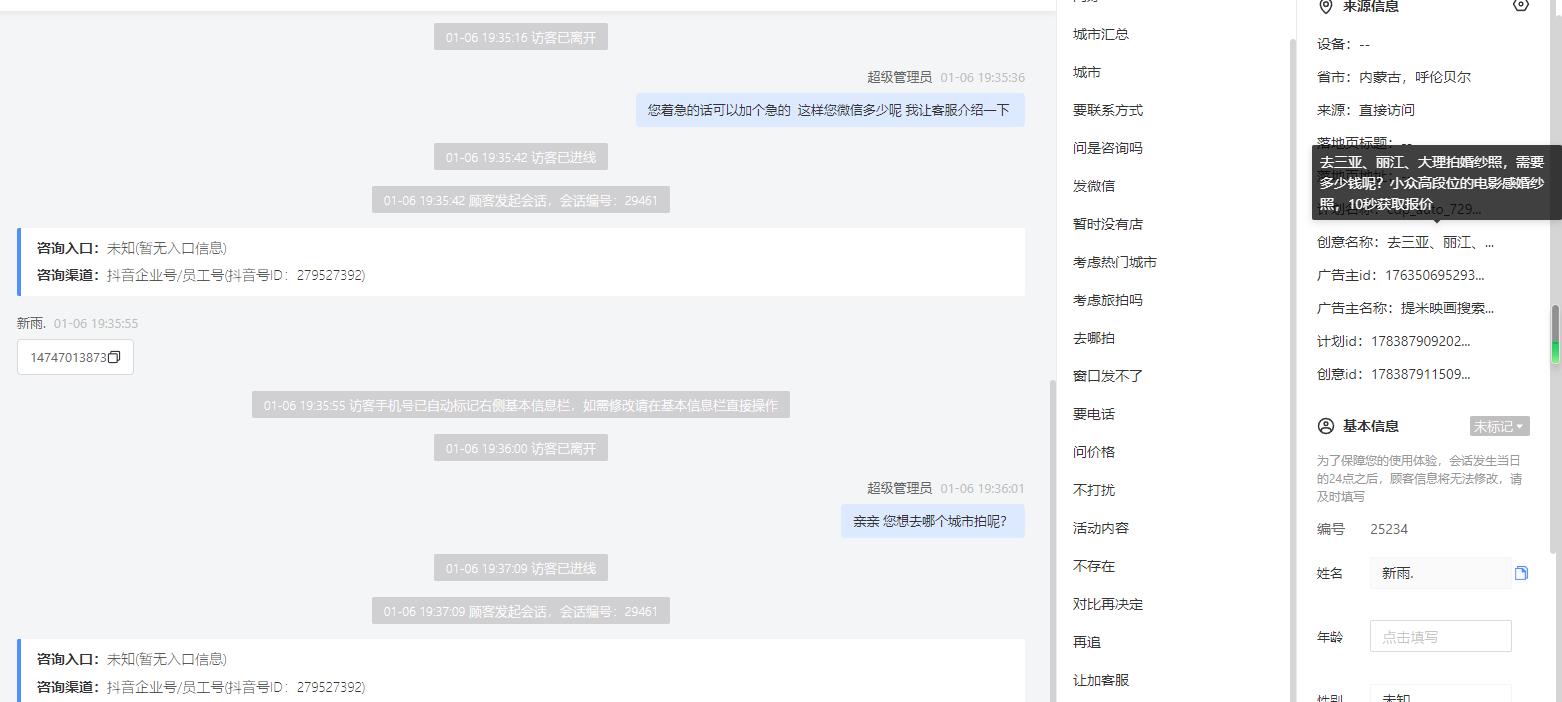
Task: Open the 未标记 tag dropdown
Action: click(1499, 427)
